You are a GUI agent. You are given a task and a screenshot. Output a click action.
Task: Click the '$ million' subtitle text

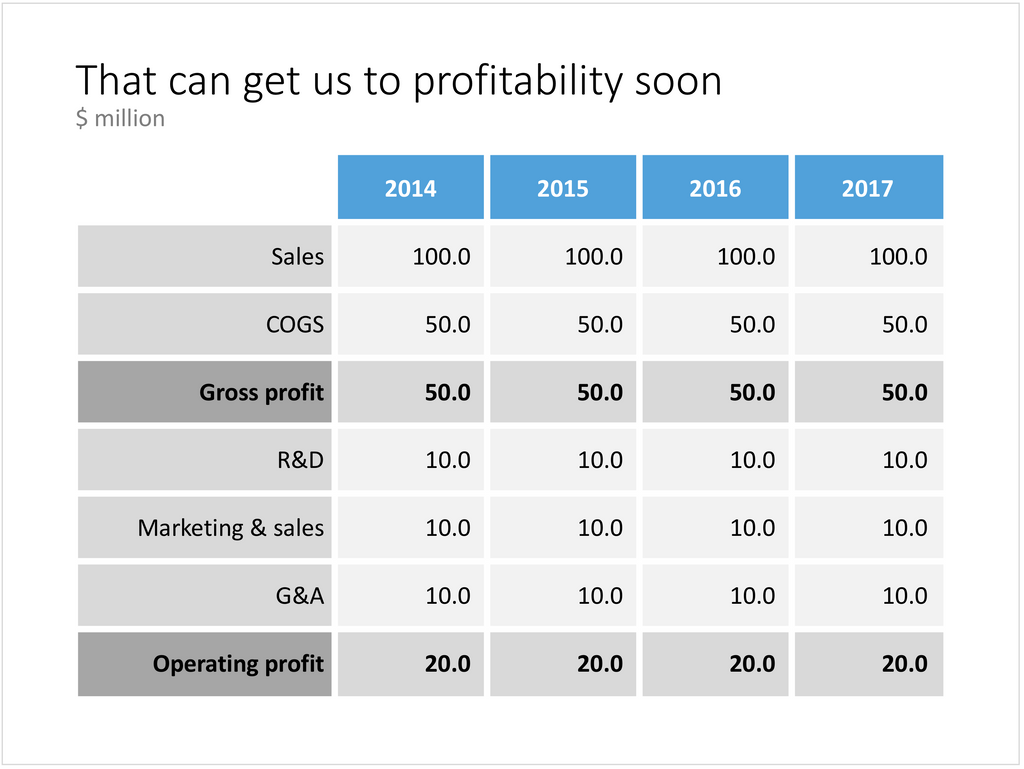coord(120,118)
